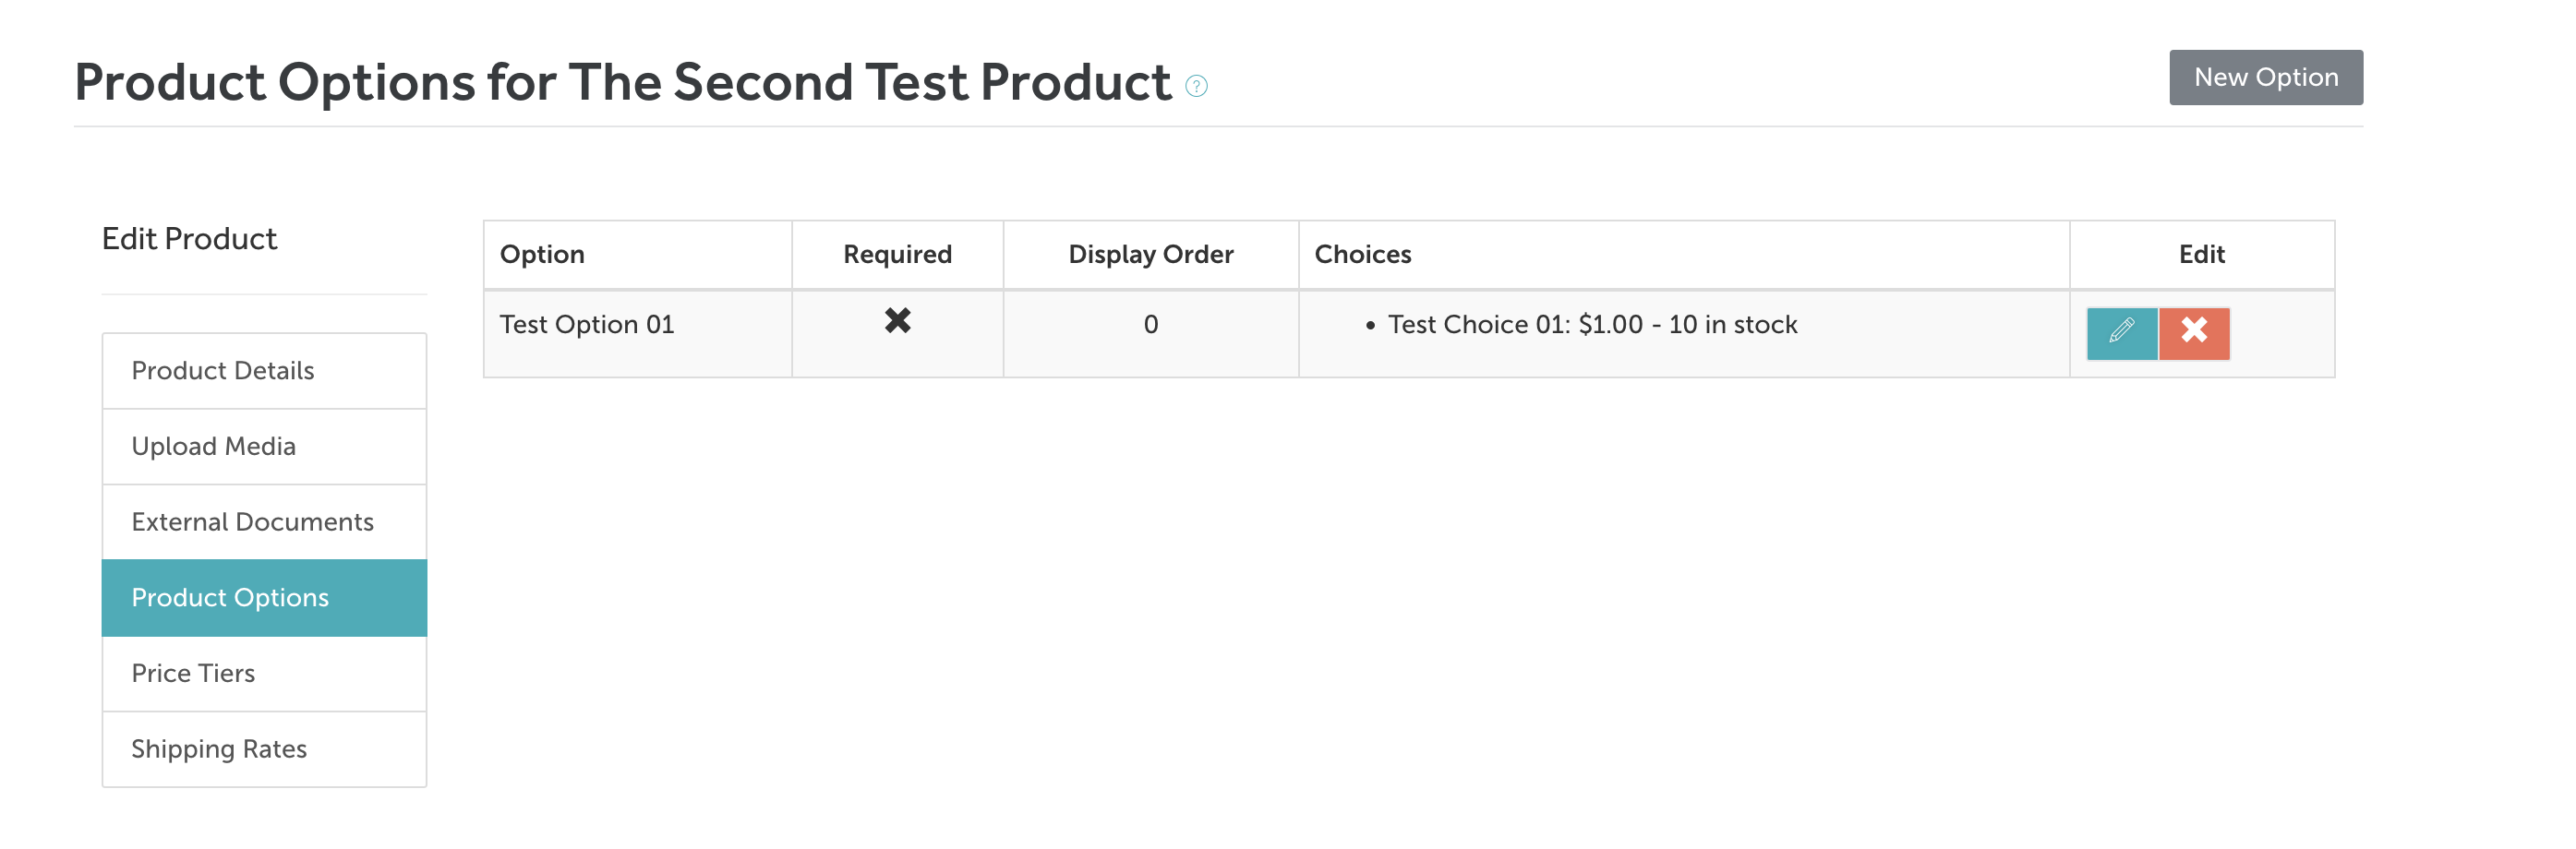Edit Test Option 01 with the pencil icon
This screenshot has width=2576, height=849.
tap(2121, 332)
